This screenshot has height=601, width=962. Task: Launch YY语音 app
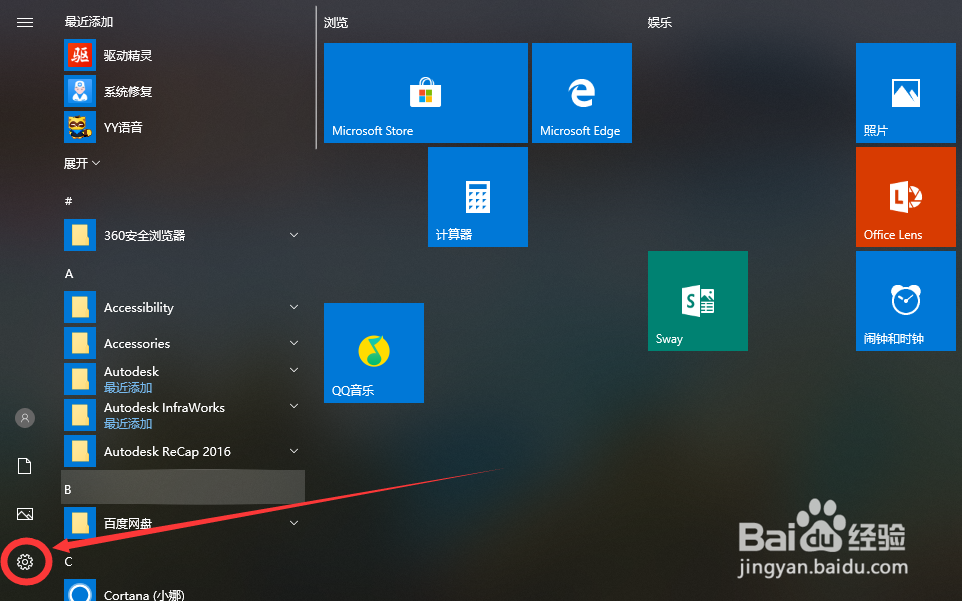184,127
